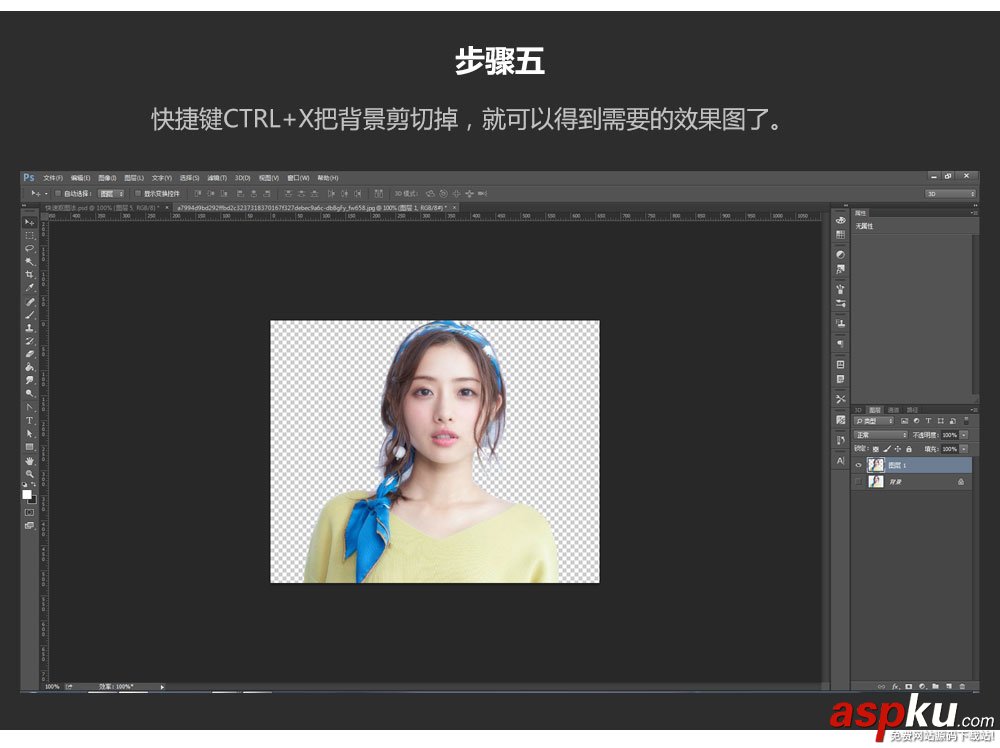This screenshot has width=1000, height=748.
Task: Open the 滤镜(T) menu
Action: 217,178
